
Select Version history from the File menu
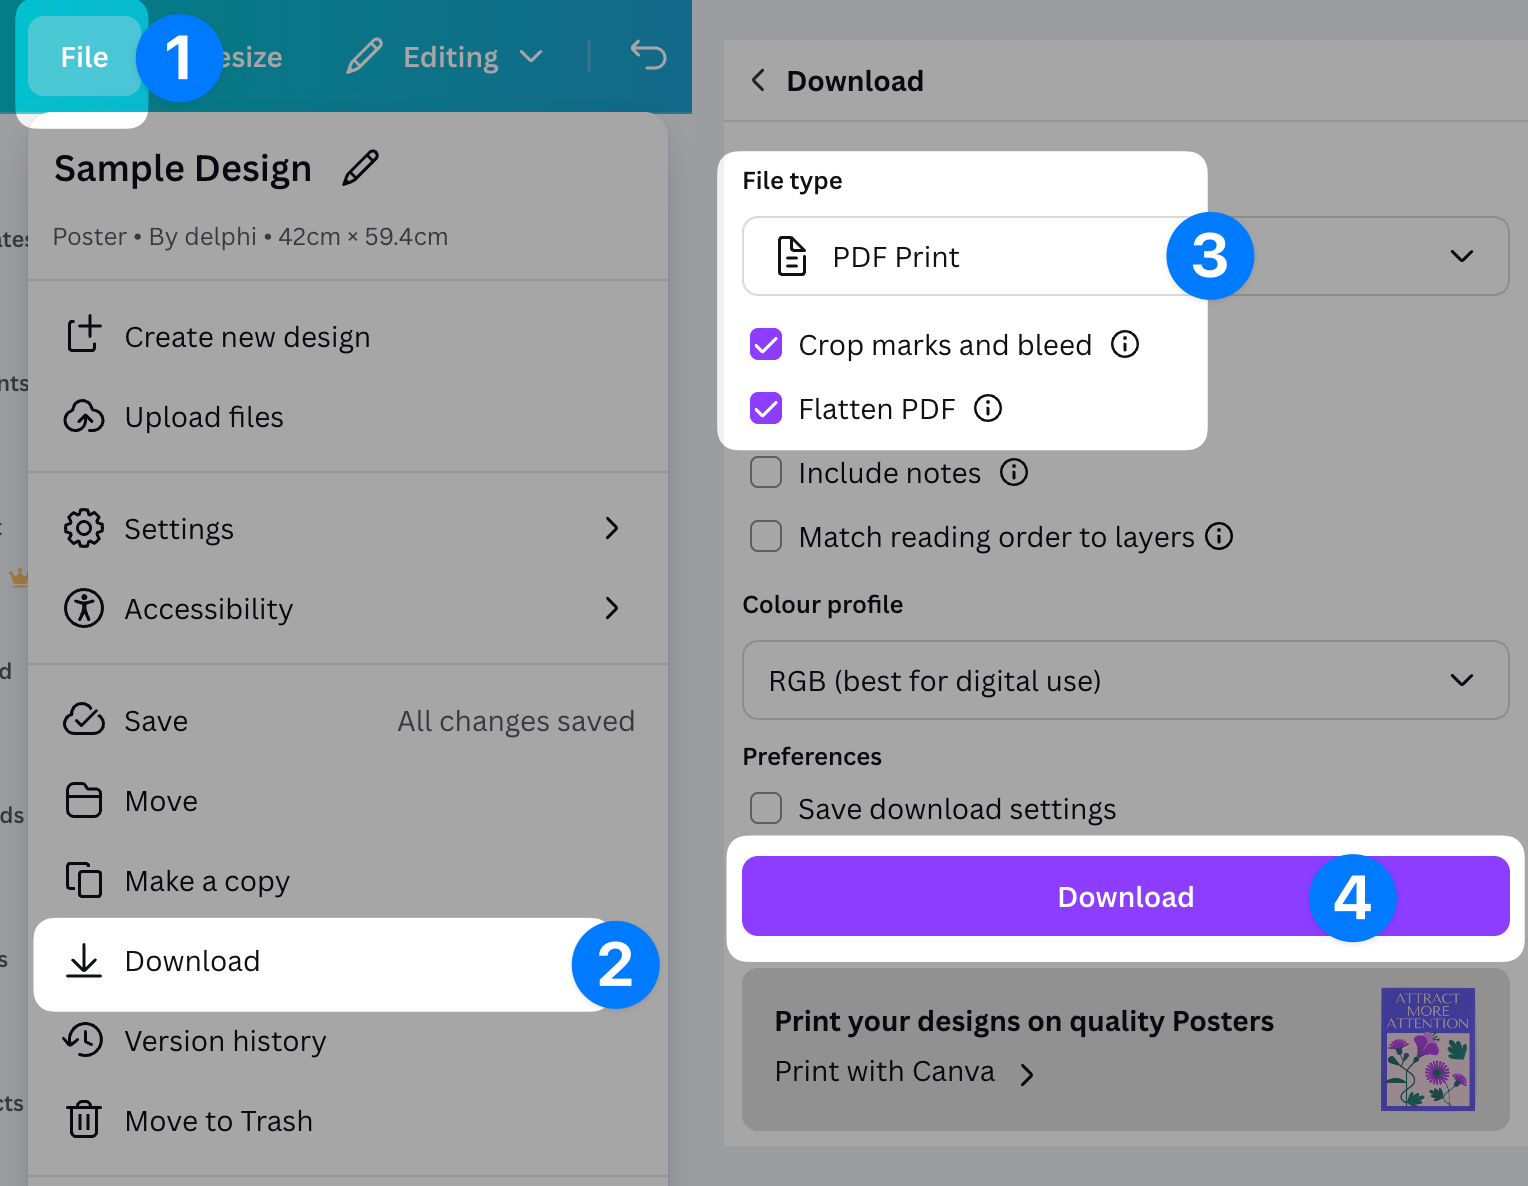pyautogui.click(x=225, y=1041)
